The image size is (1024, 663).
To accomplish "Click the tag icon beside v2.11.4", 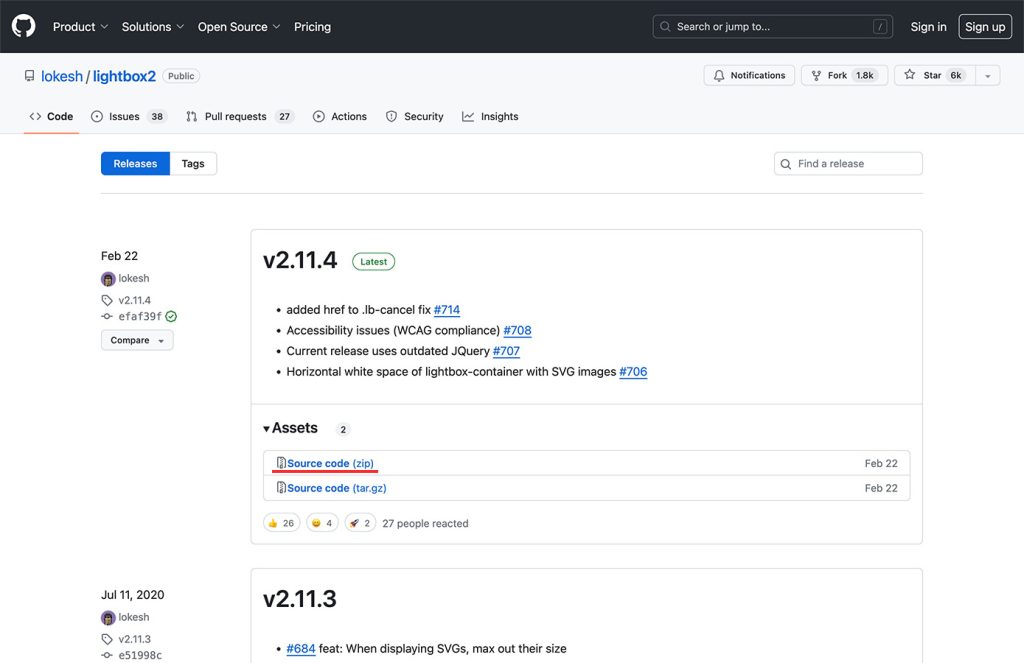I will click(107, 299).
